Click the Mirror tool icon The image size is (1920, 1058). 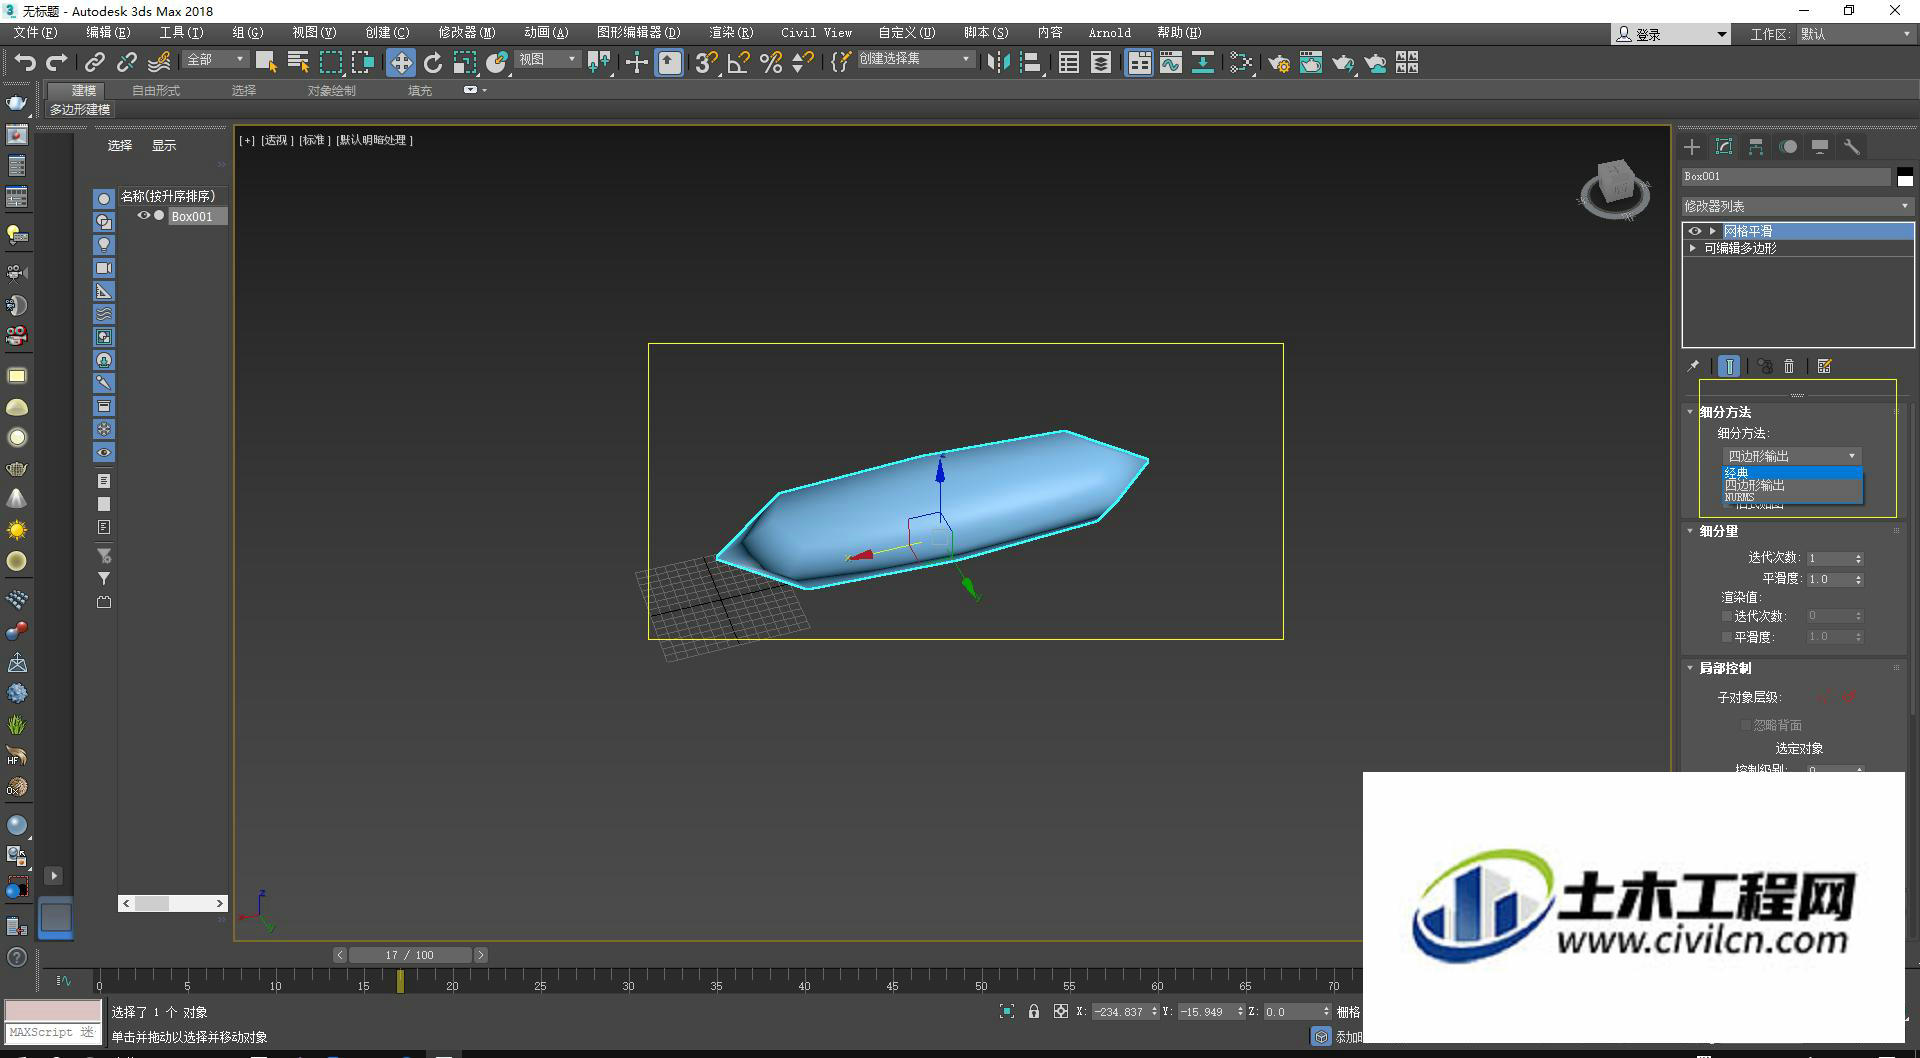pos(998,62)
